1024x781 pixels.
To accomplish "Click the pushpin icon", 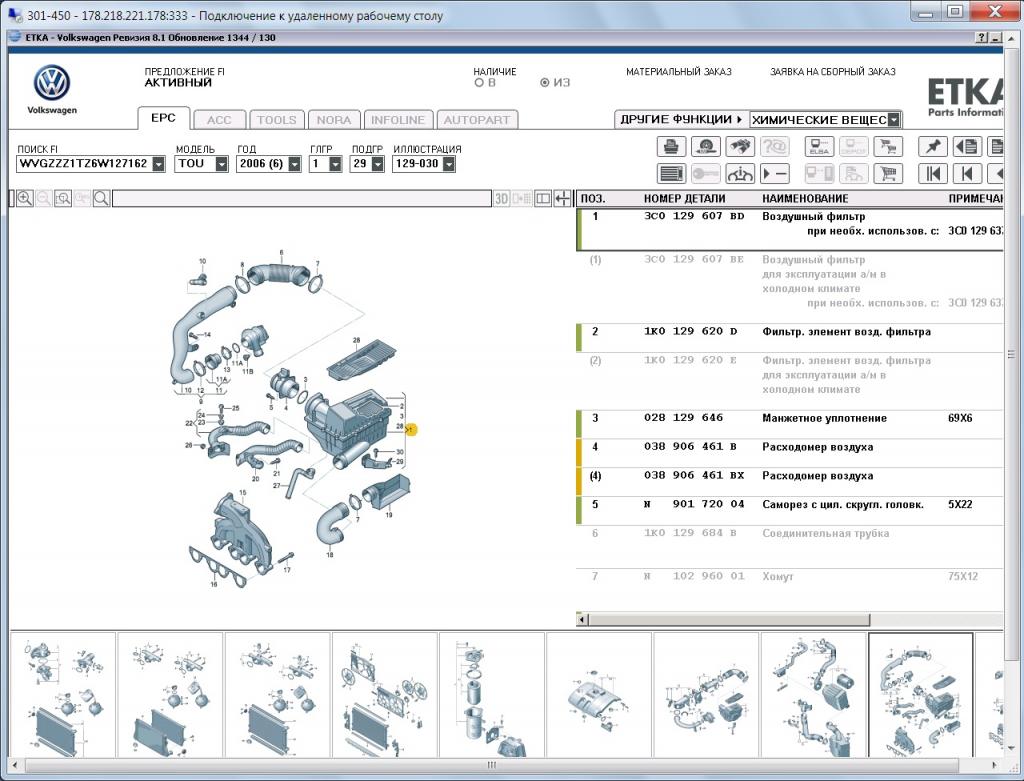I will [933, 146].
